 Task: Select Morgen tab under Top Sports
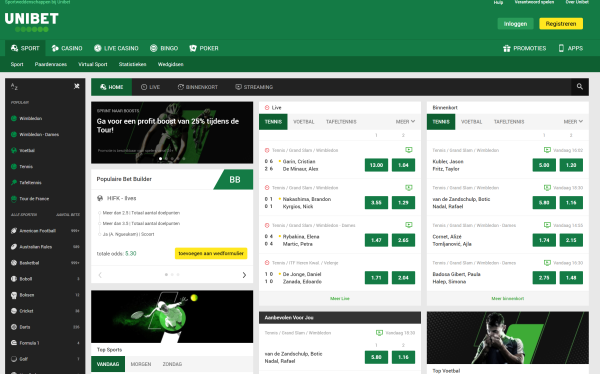point(141,364)
